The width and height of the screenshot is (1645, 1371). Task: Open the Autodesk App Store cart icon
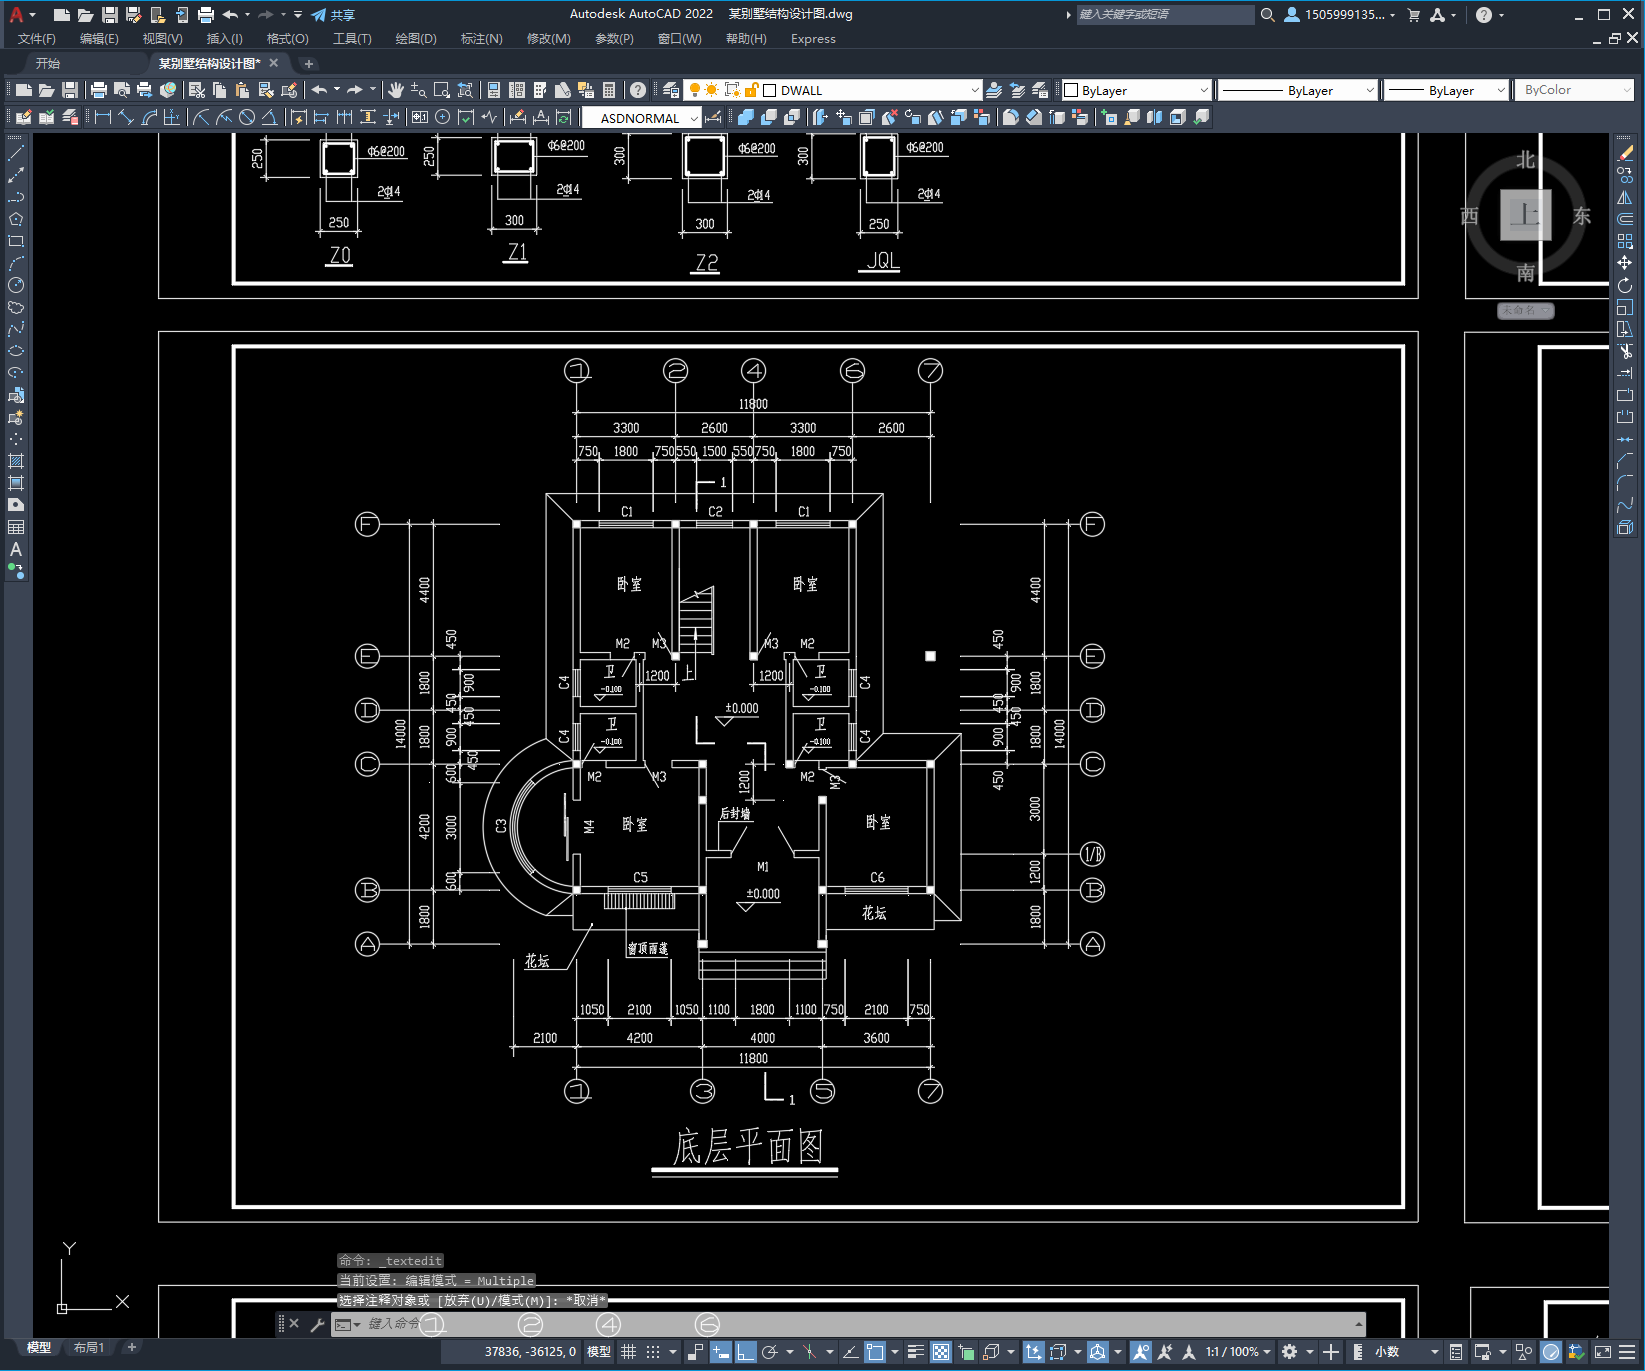pyautogui.click(x=1413, y=15)
